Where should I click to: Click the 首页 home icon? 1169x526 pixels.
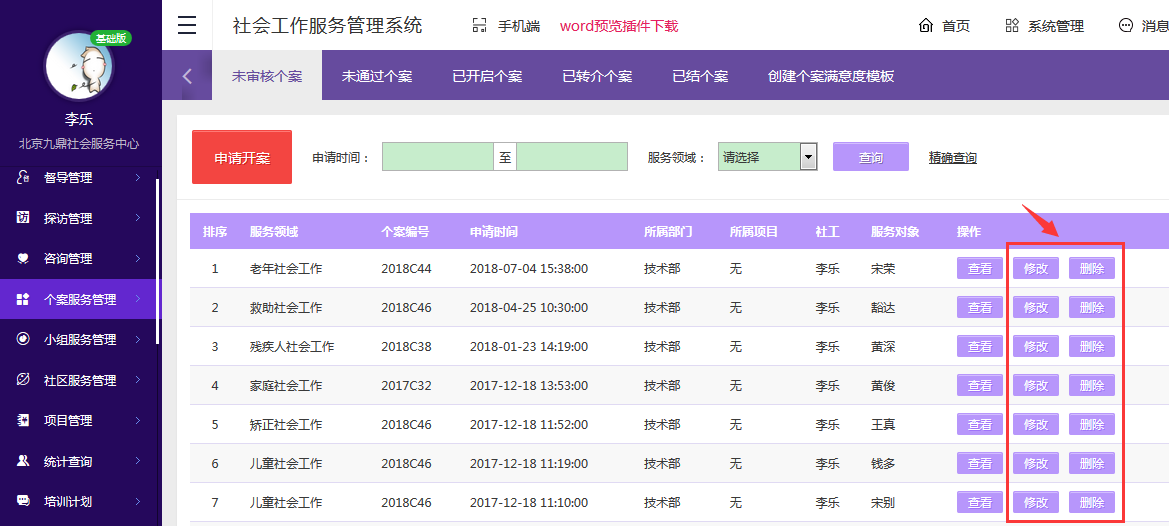[926, 26]
